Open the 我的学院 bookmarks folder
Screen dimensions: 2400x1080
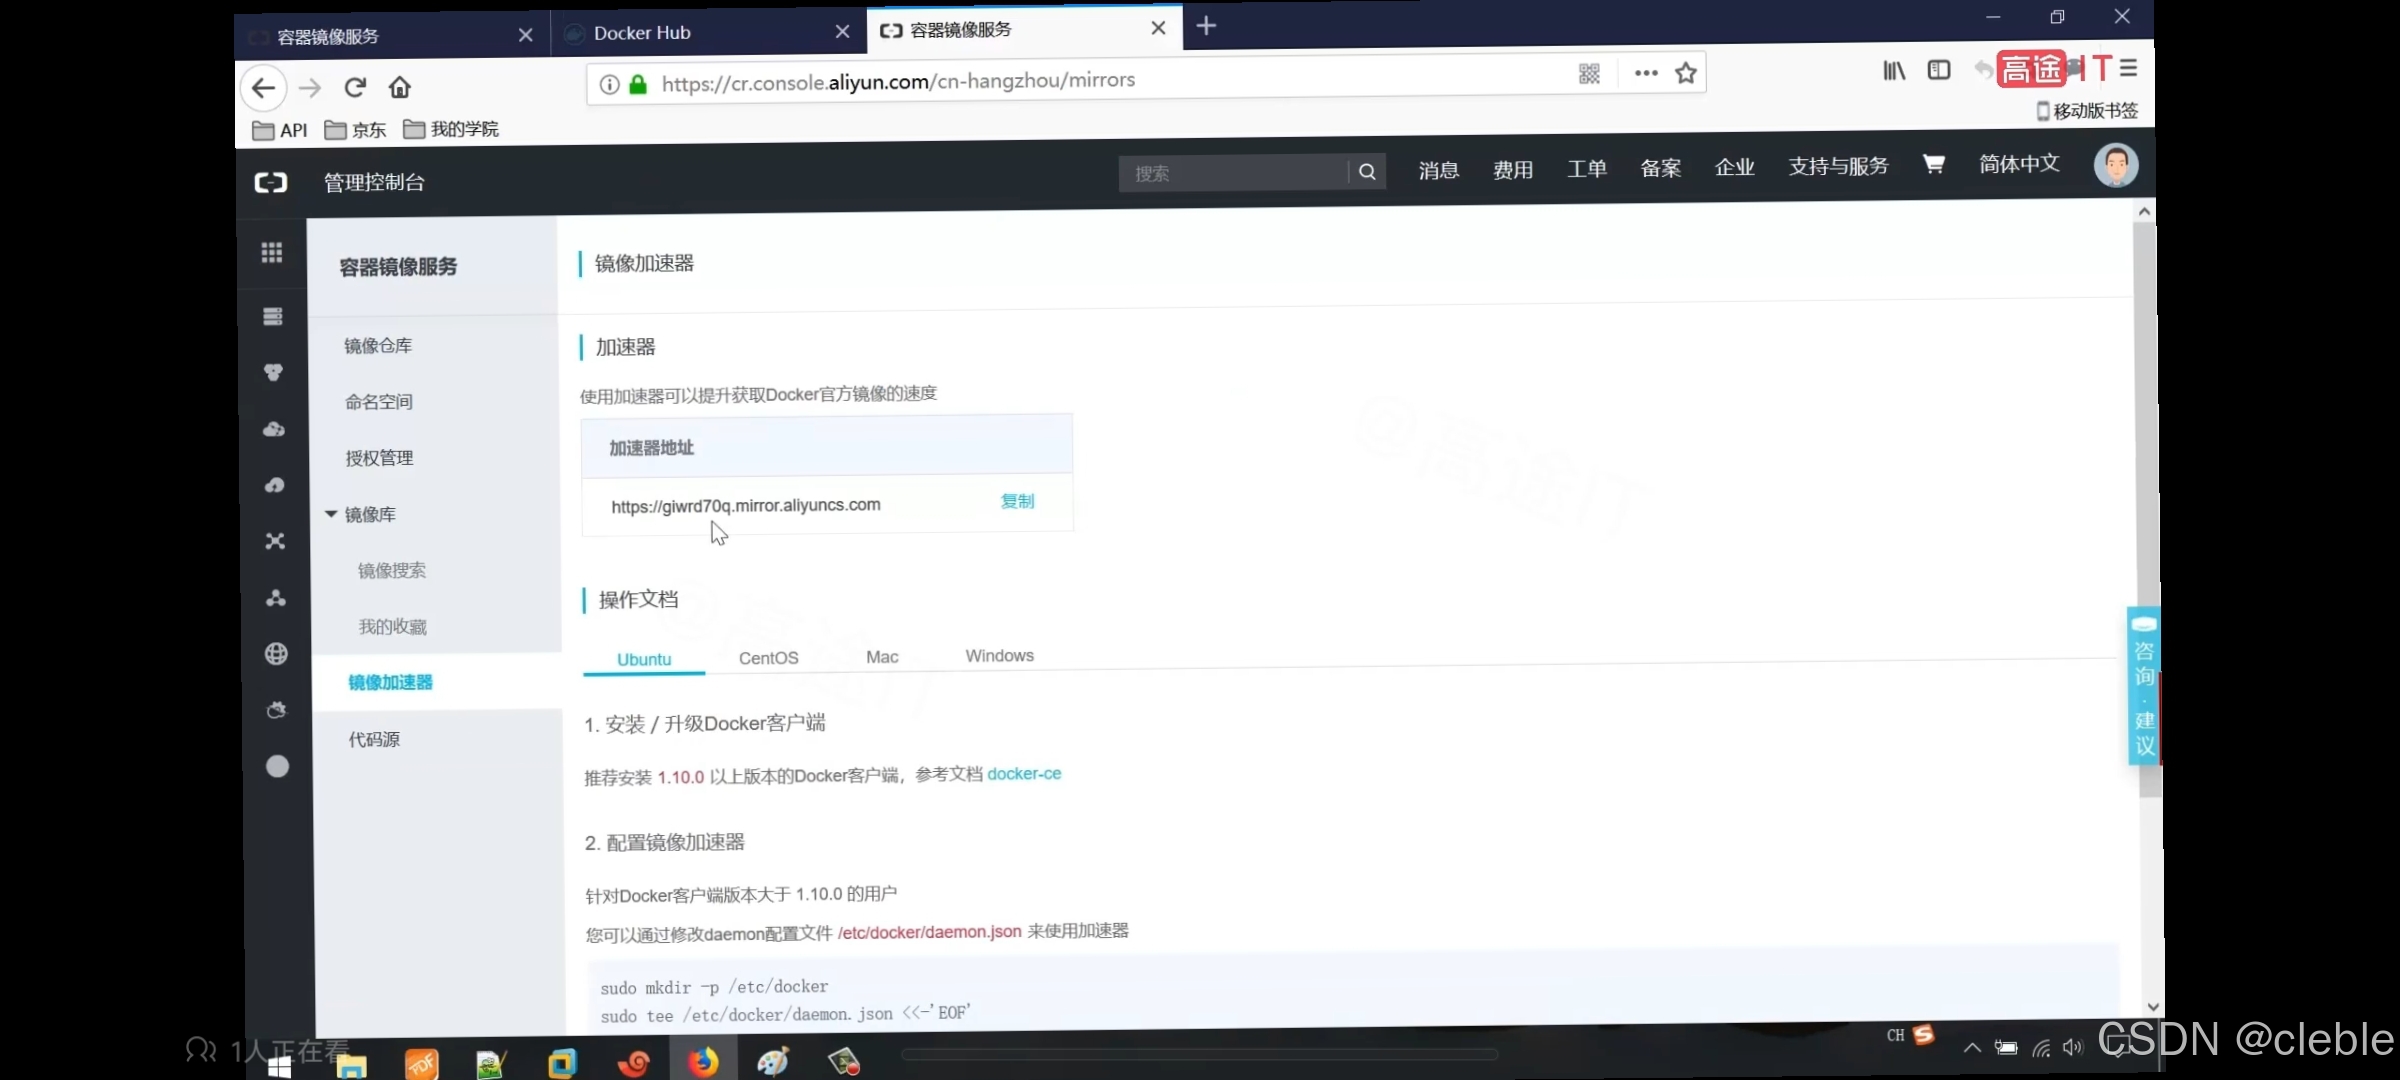pos(451,129)
